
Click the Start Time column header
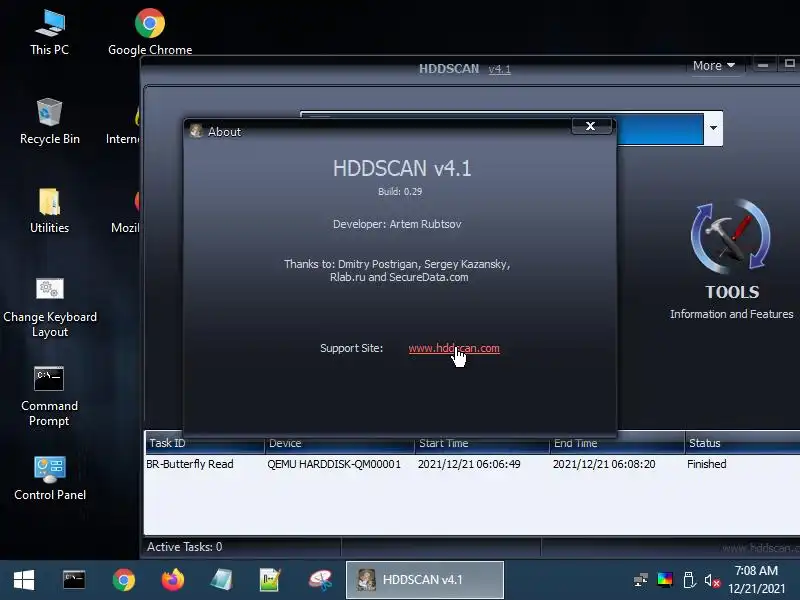(482, 443)
